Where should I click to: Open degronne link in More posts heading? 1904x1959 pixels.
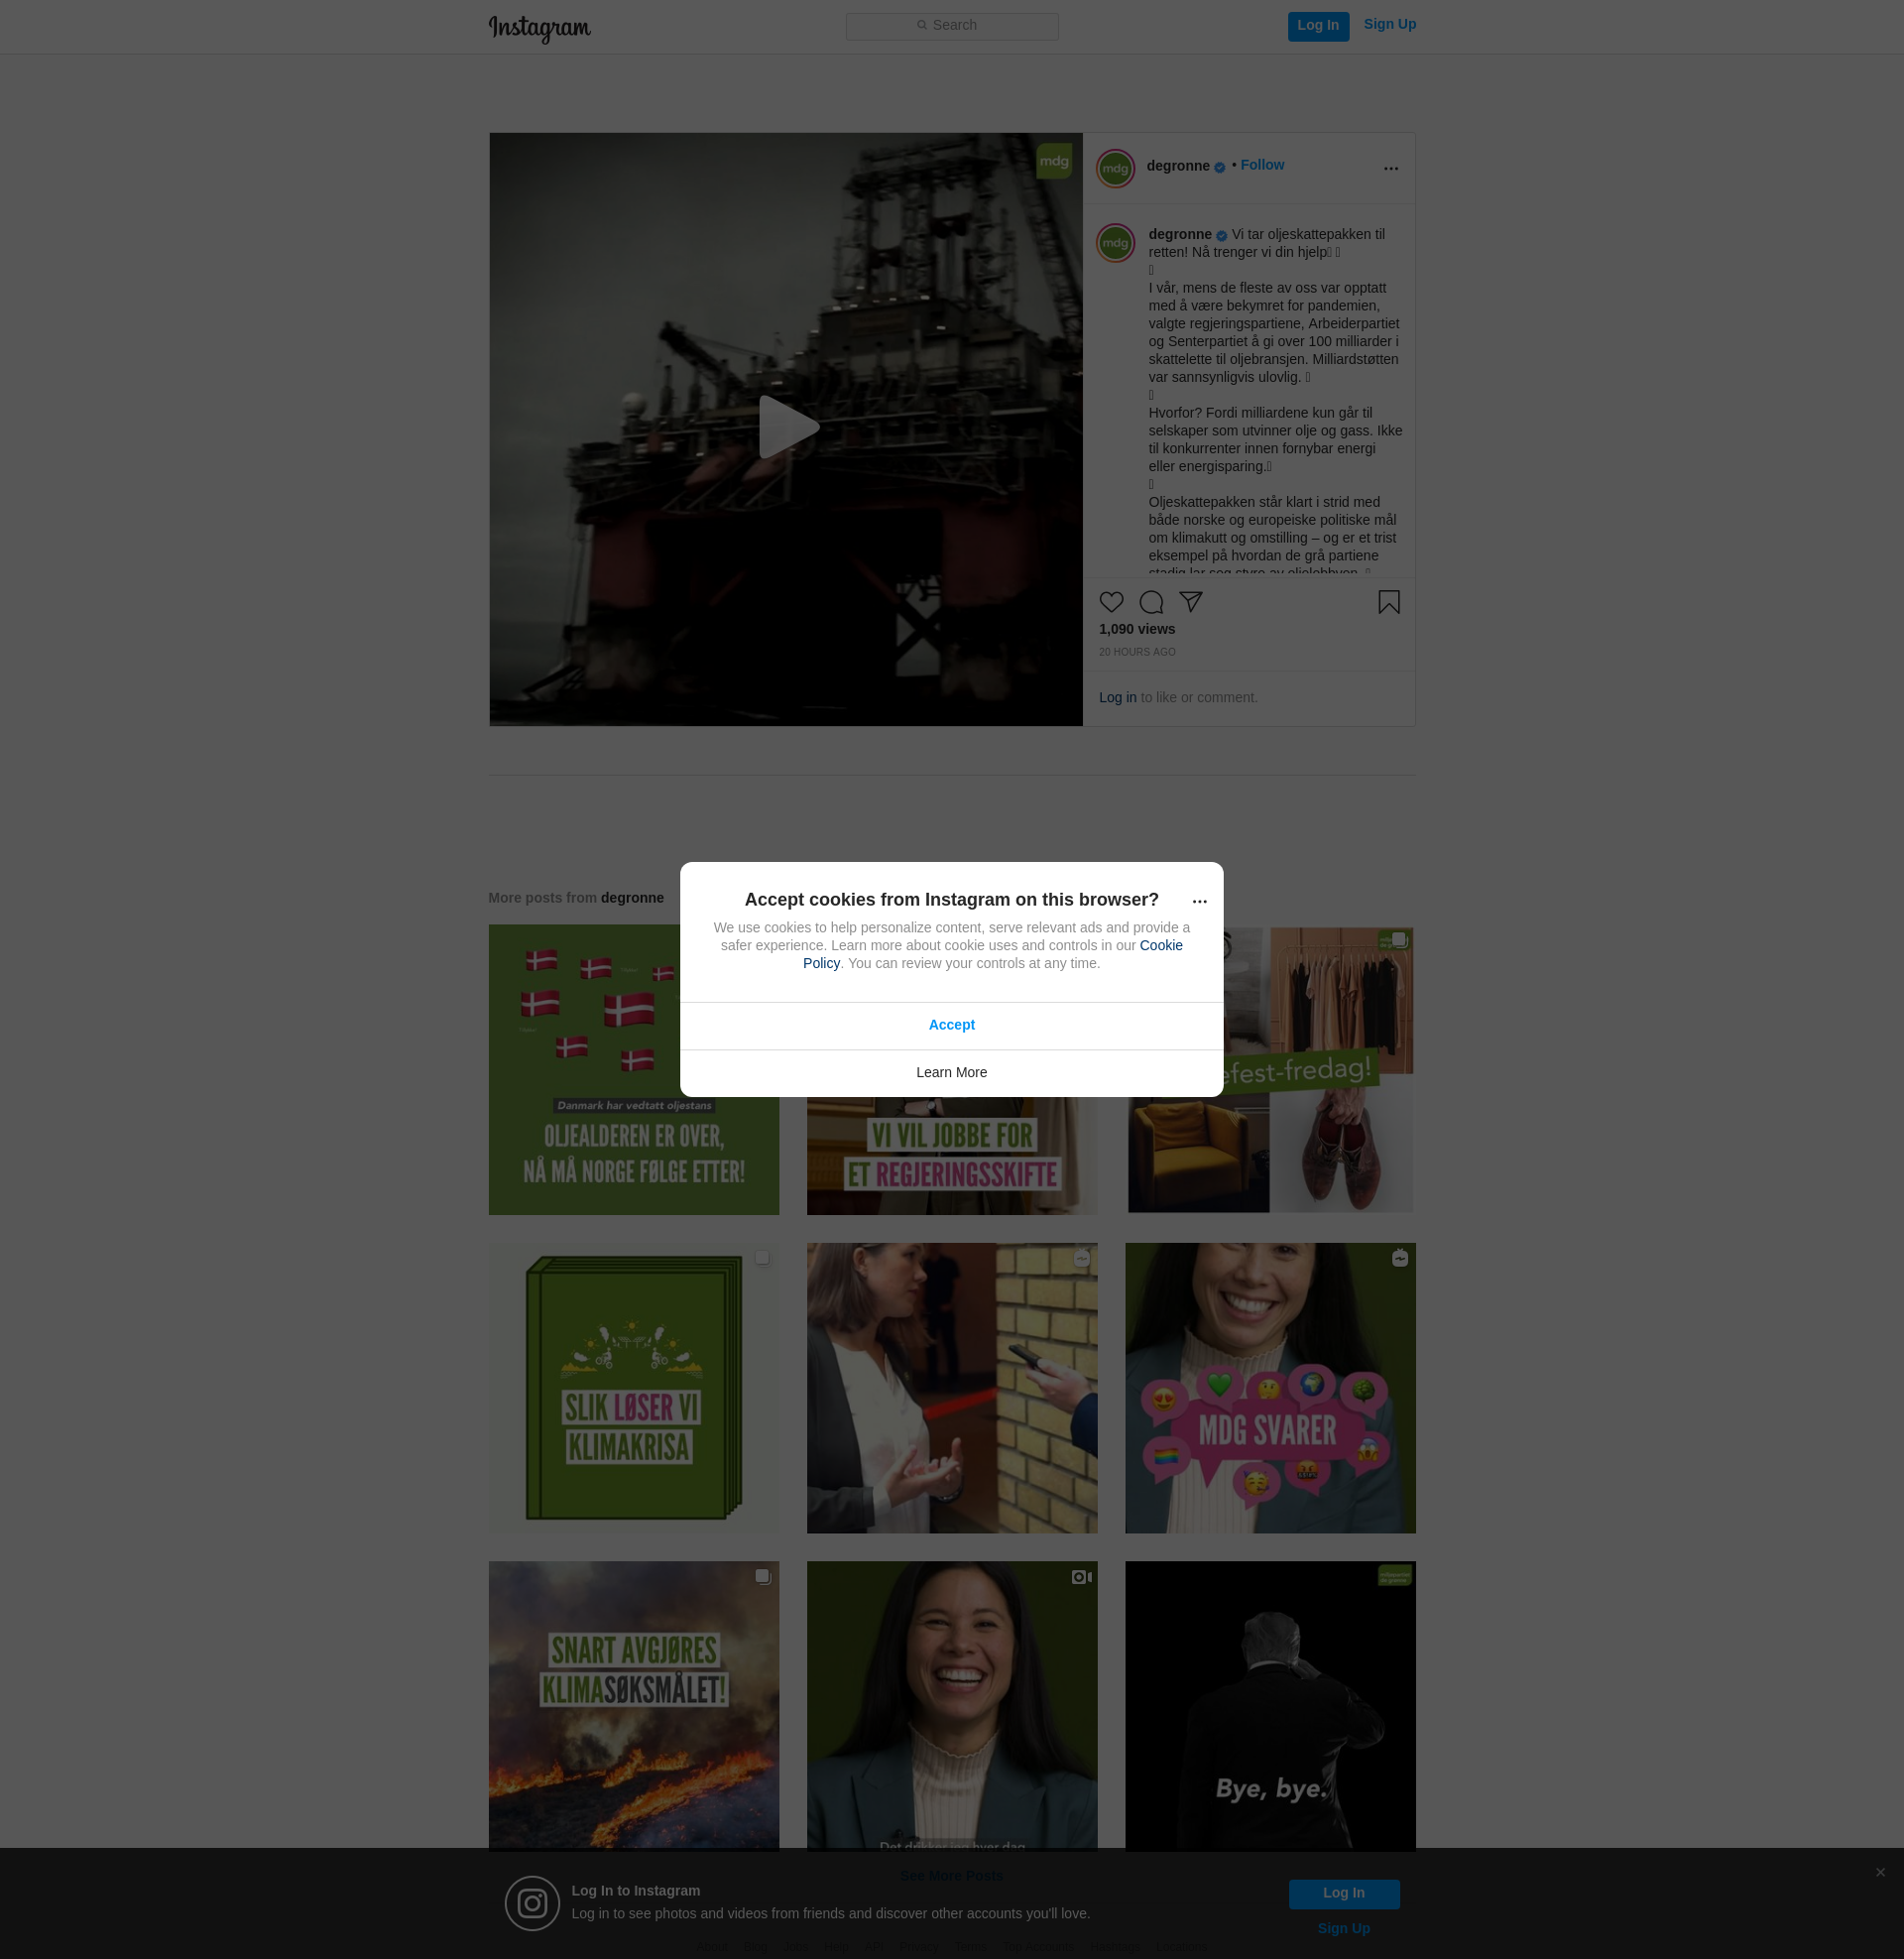[632, 898]
